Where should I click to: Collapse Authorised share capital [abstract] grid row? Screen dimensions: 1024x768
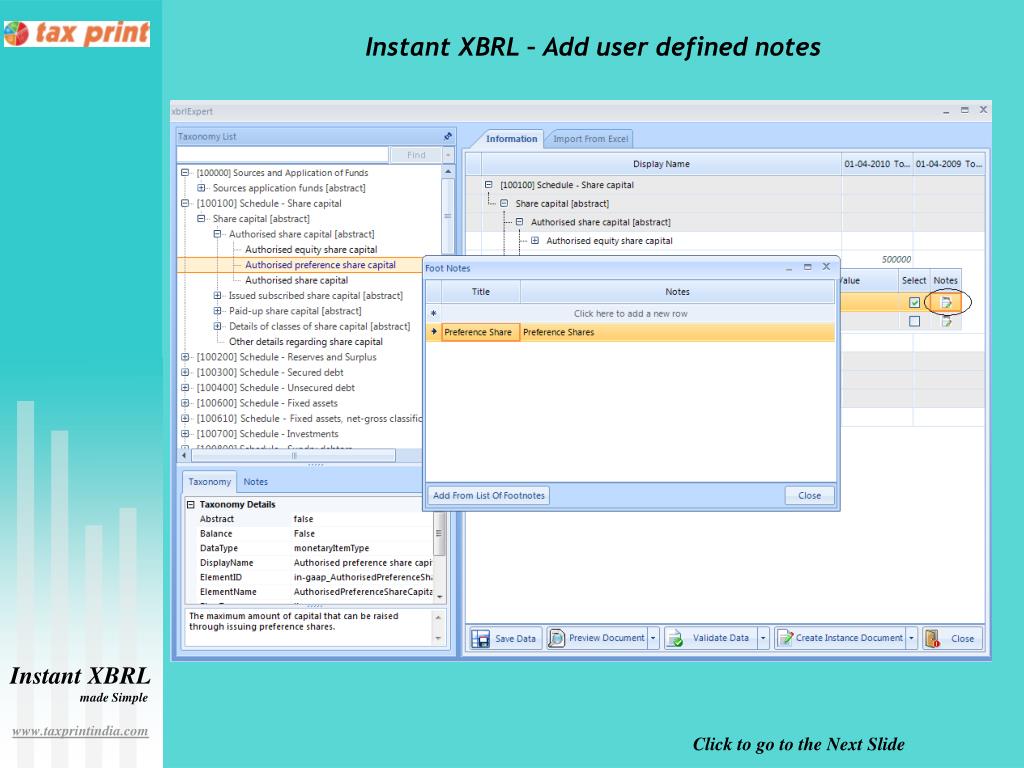click(x=519, y=222)
